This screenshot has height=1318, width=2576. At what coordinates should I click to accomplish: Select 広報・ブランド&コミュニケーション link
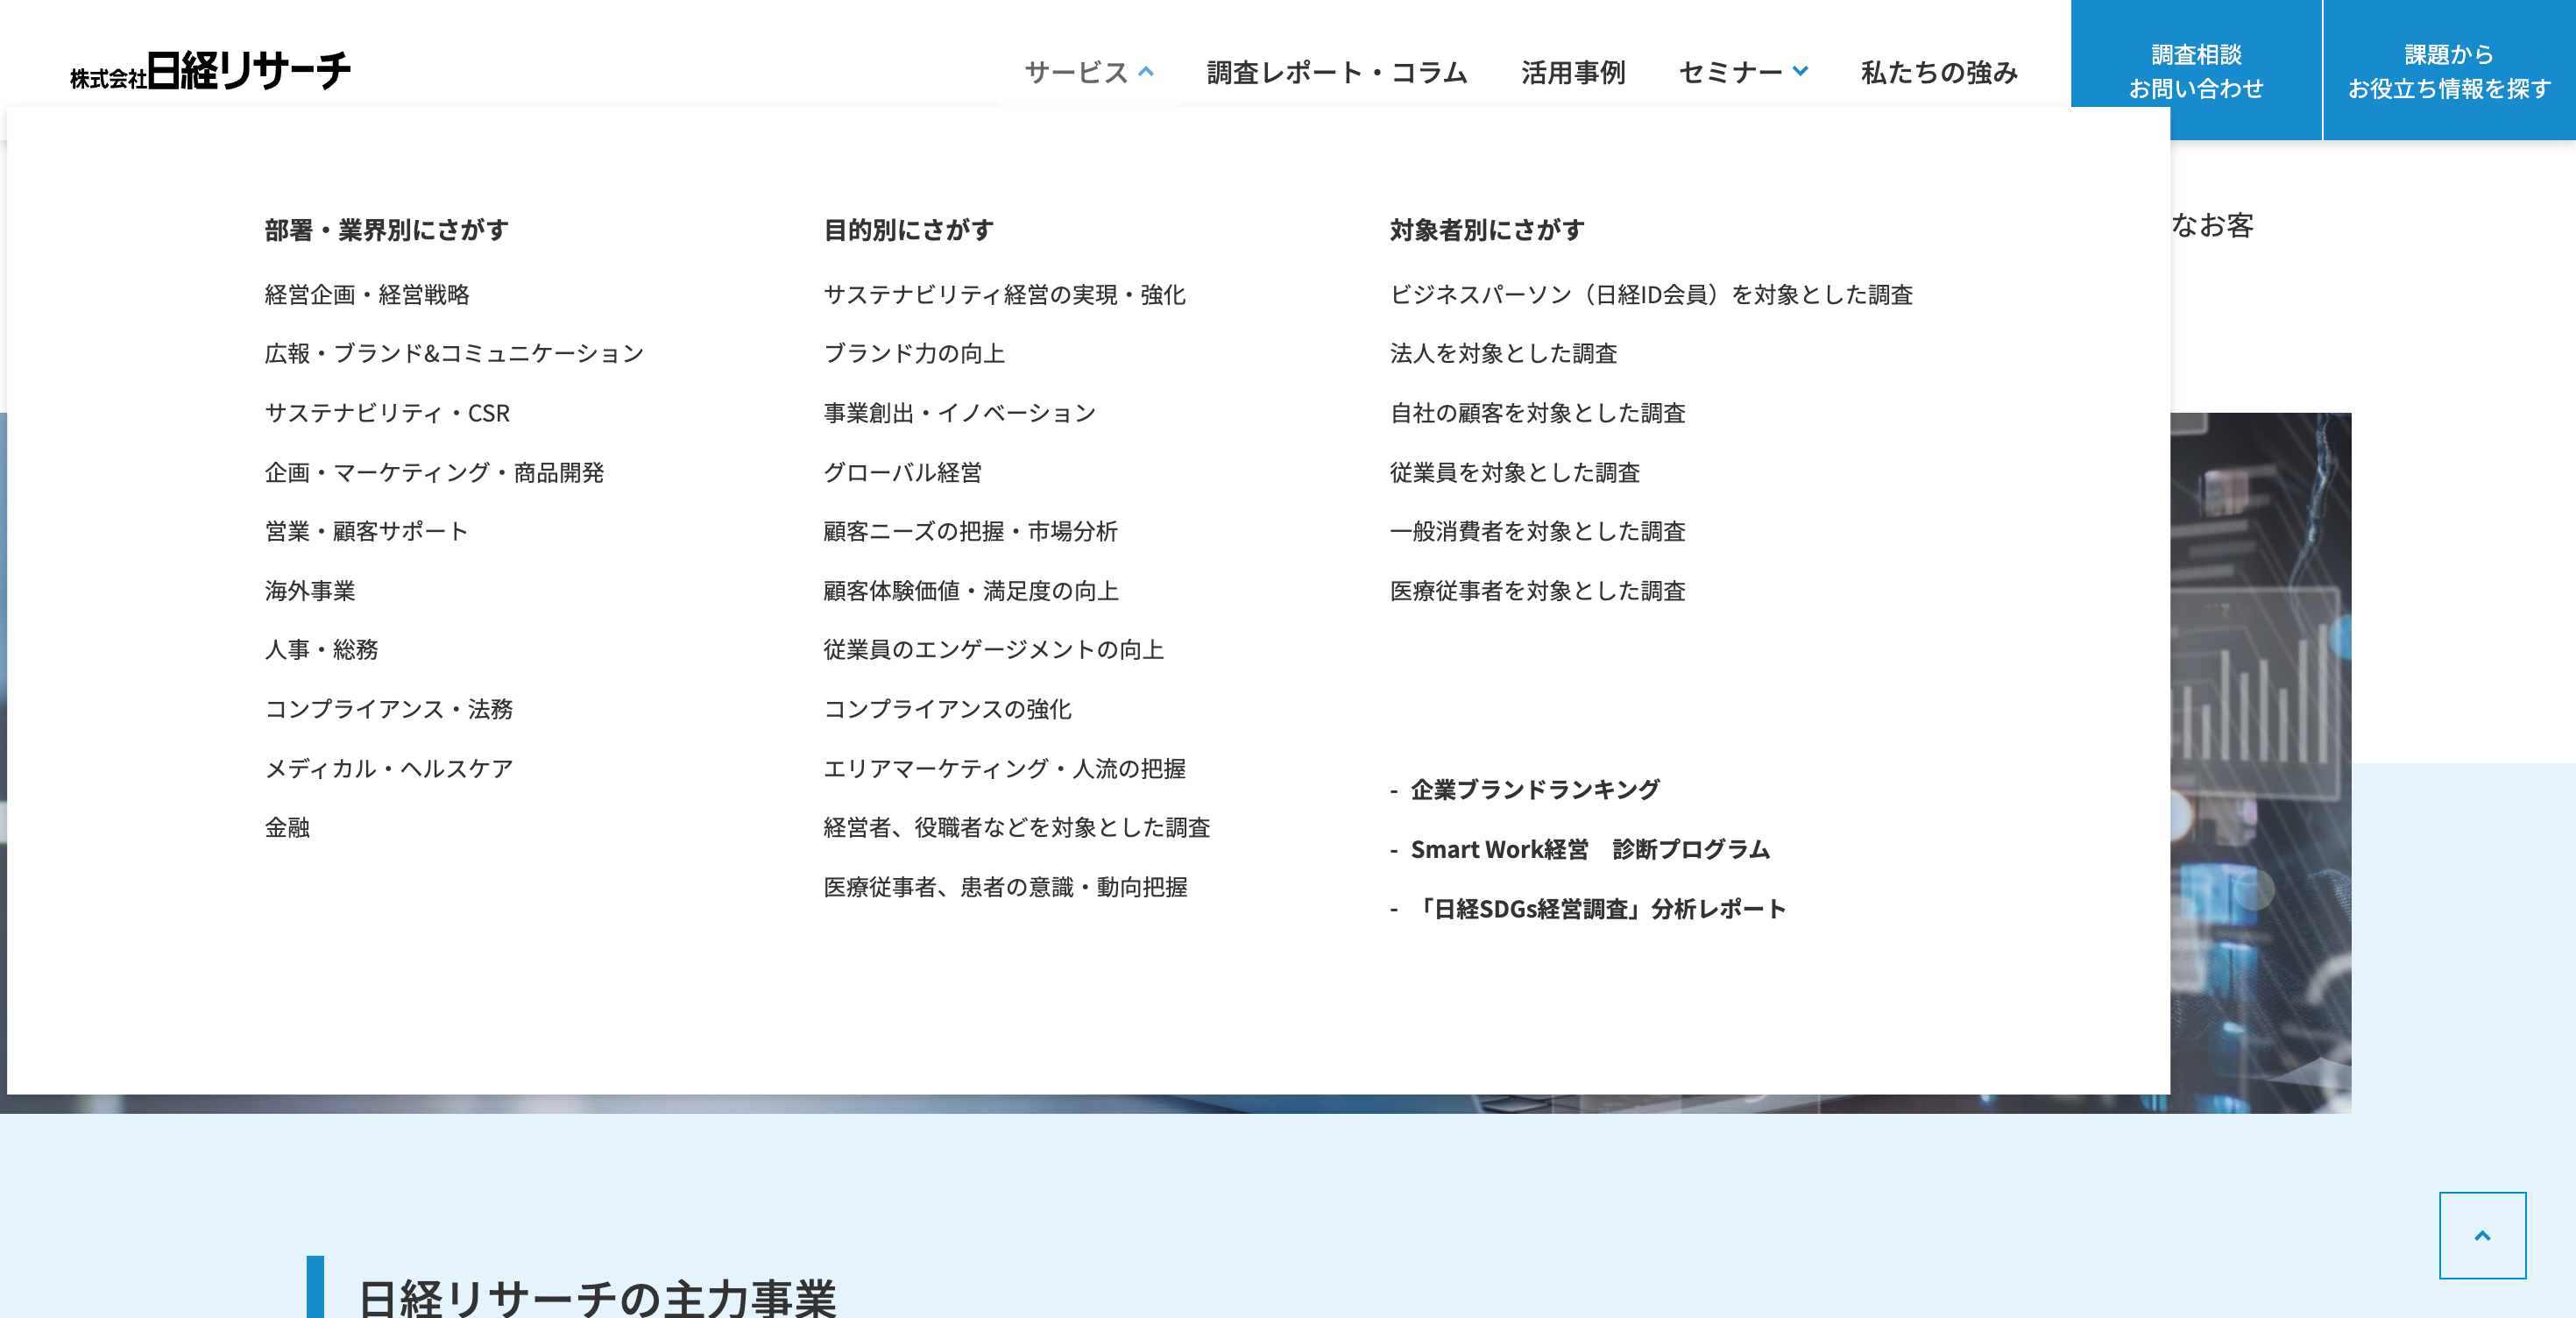(454, 353)
